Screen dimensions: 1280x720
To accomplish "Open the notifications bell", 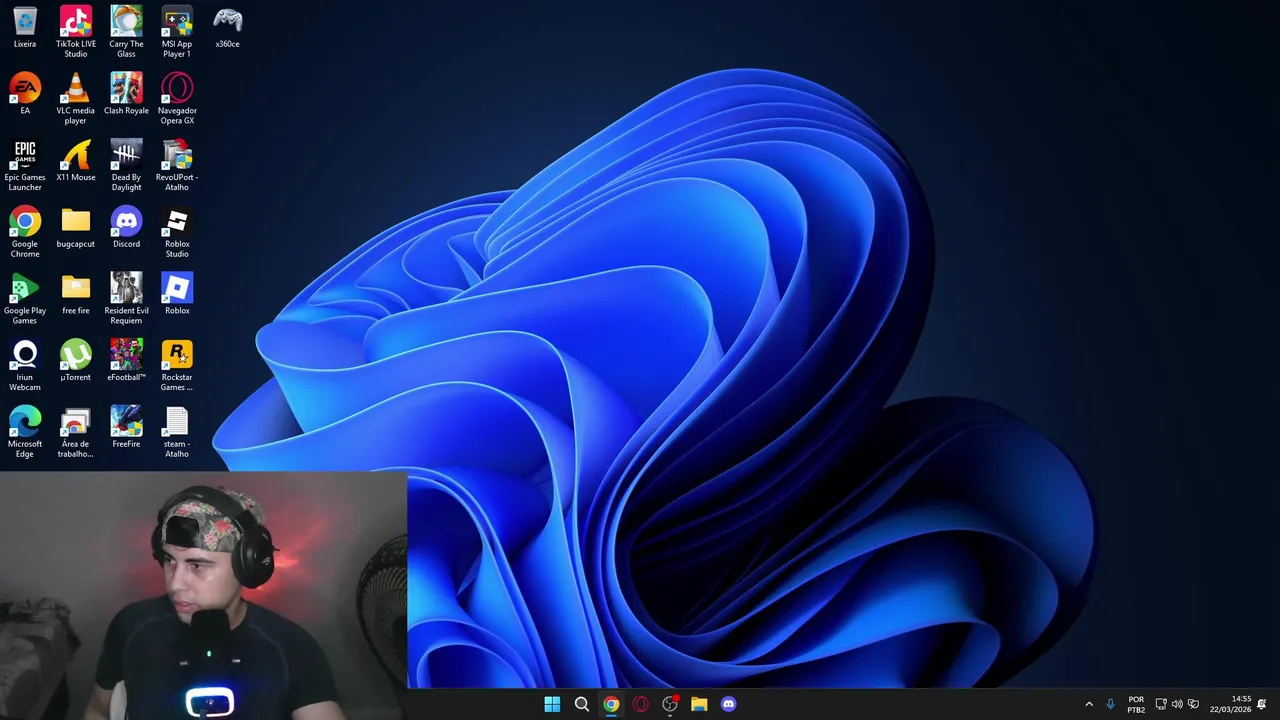I will coord(1262,704).
